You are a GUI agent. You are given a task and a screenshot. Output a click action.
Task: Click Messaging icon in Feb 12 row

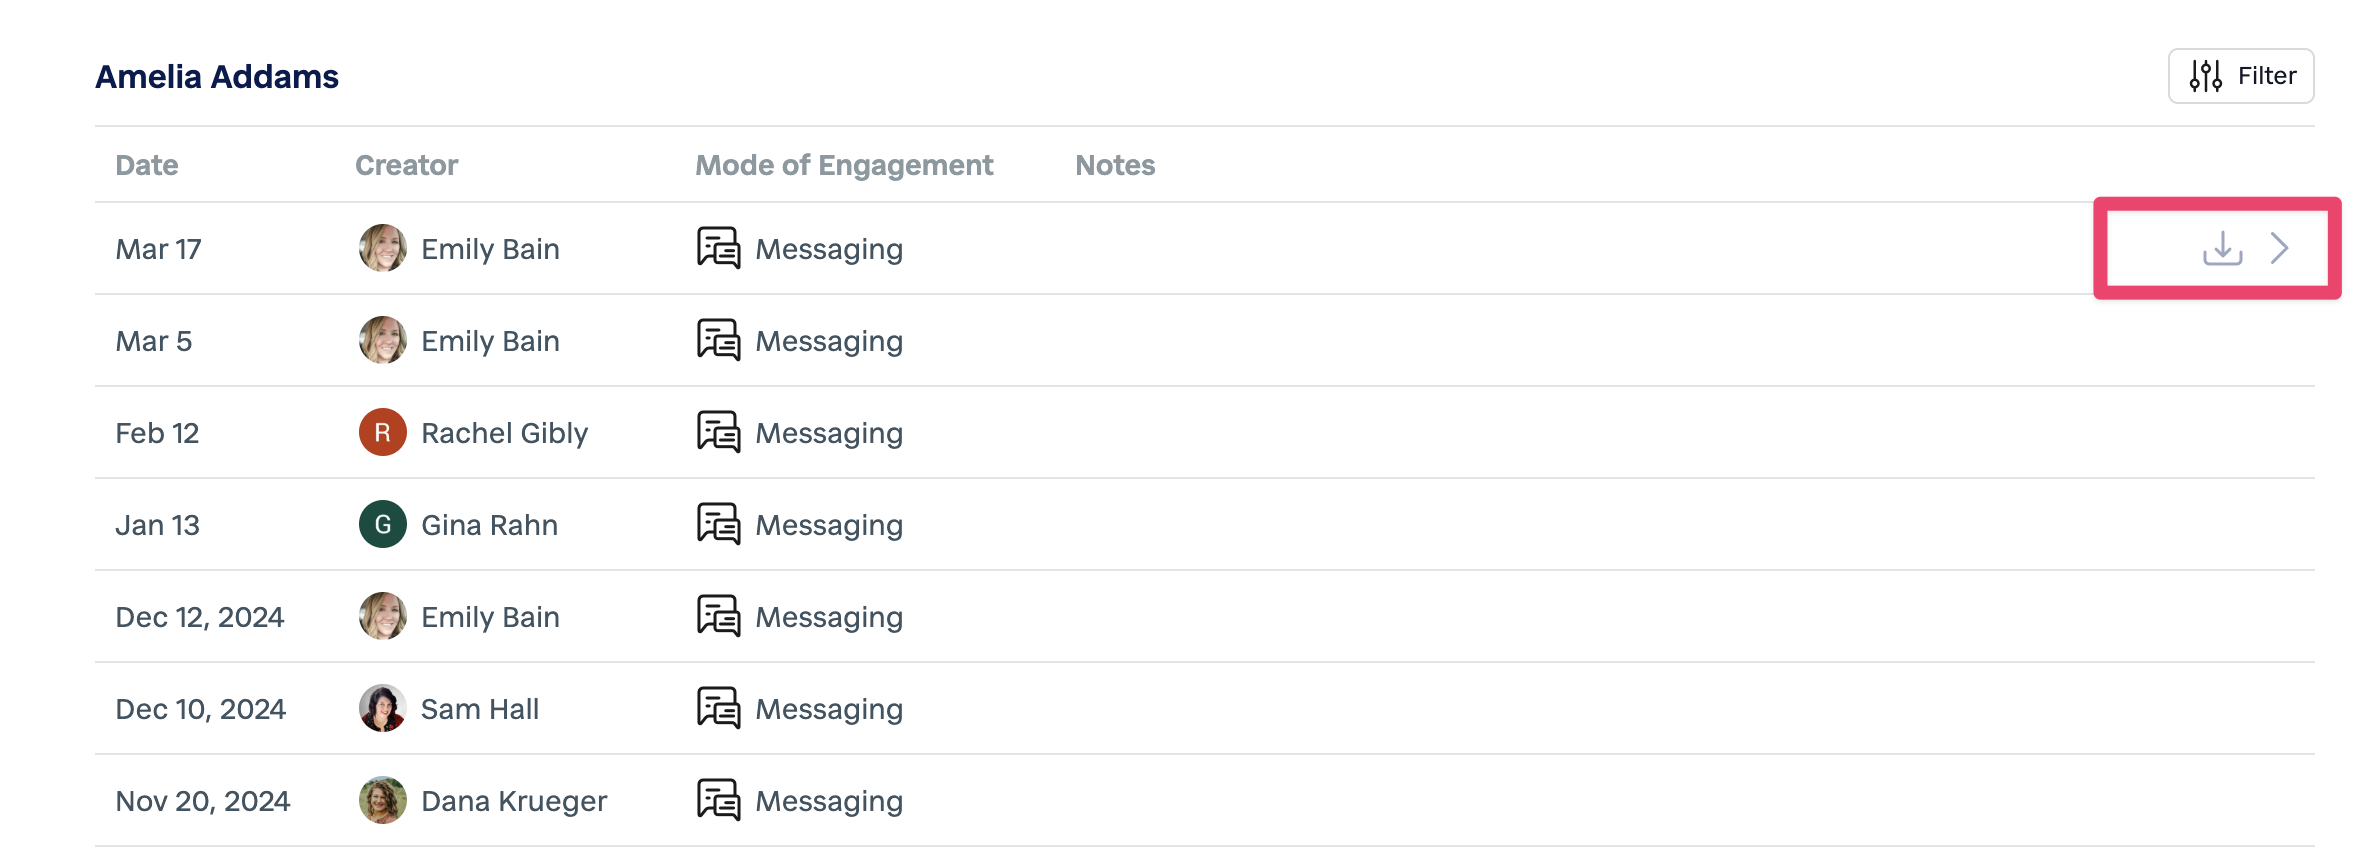tap(718, 432)
